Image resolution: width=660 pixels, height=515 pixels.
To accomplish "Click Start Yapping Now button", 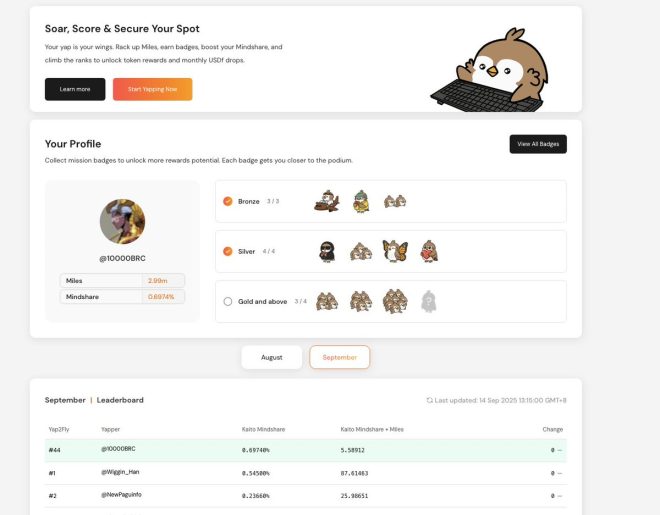I will (x=152, y=89).
